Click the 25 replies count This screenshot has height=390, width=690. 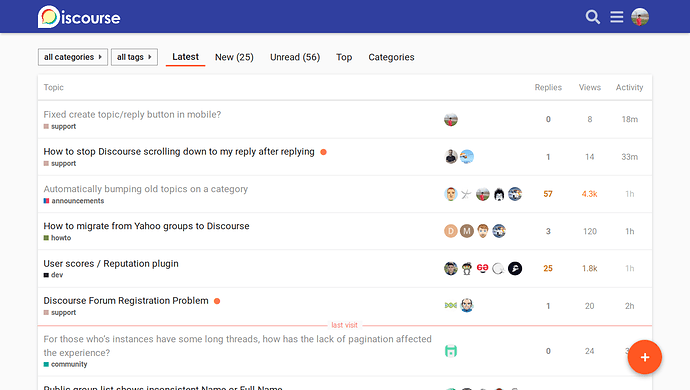tap(548, 268)
